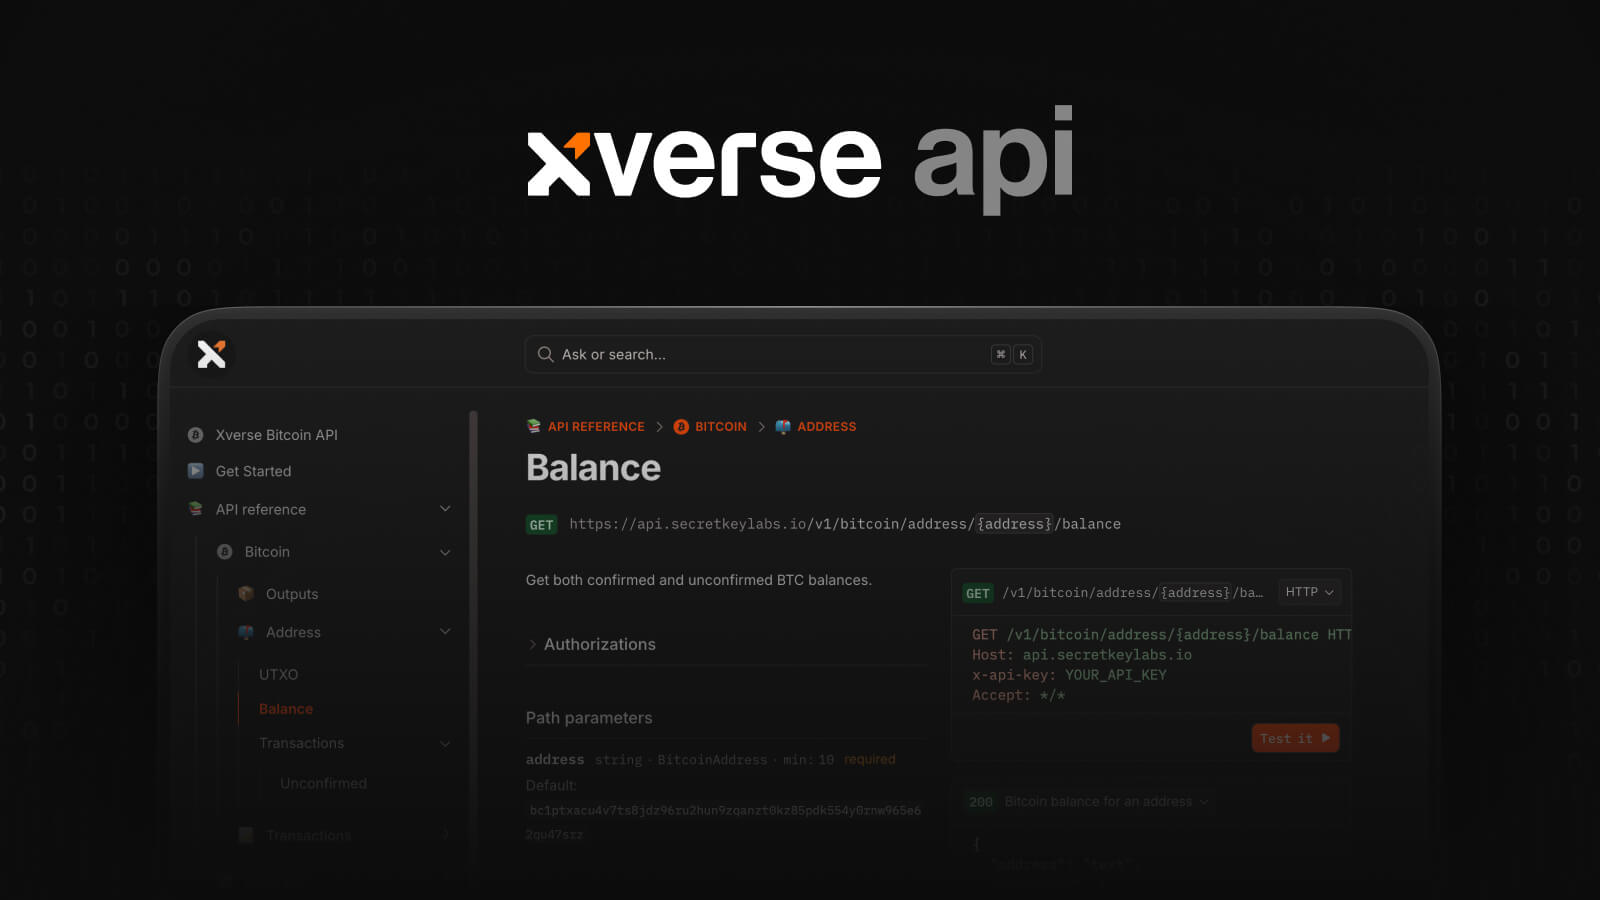Select Balance in the sidebar navigation
This screenshot has height=900, width=1600.
tap(286, 709)
